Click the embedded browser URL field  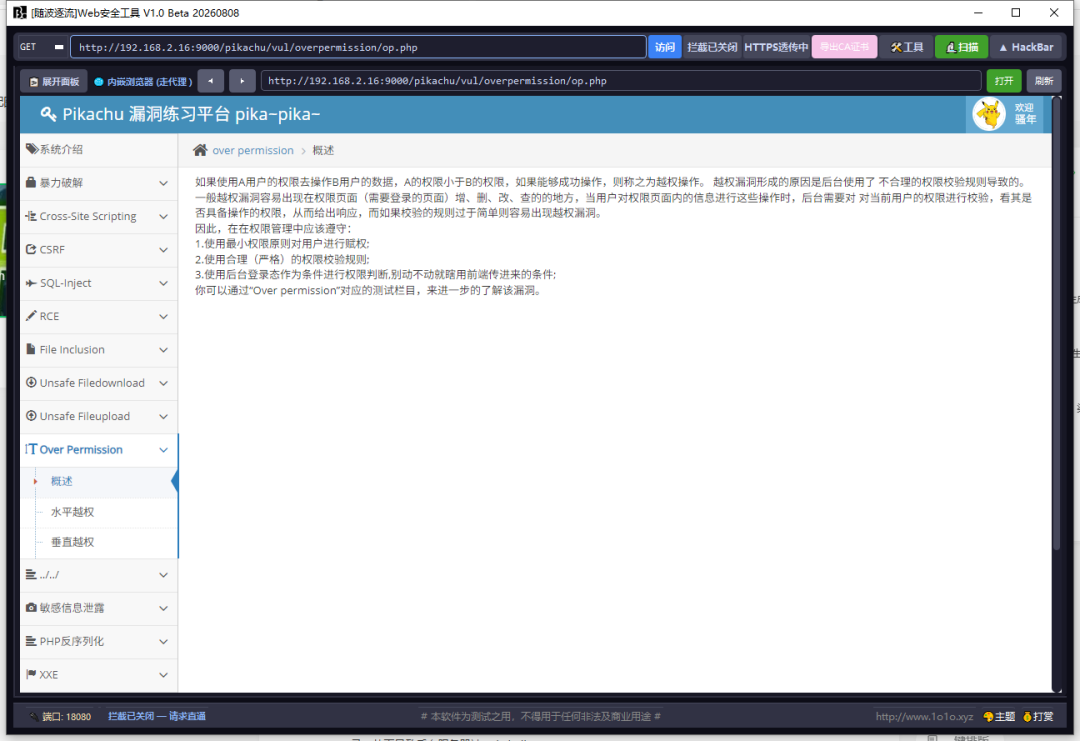(x=621, y=81)
